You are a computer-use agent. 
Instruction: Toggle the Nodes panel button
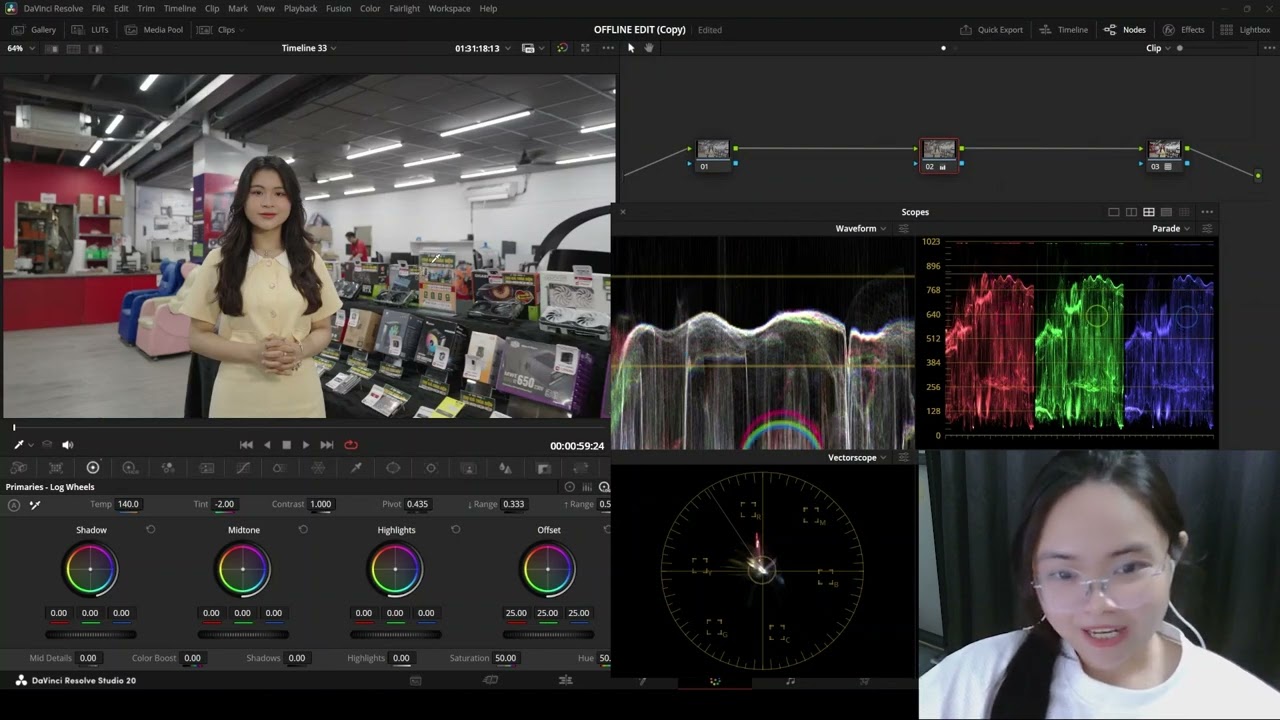point(1125,30)
